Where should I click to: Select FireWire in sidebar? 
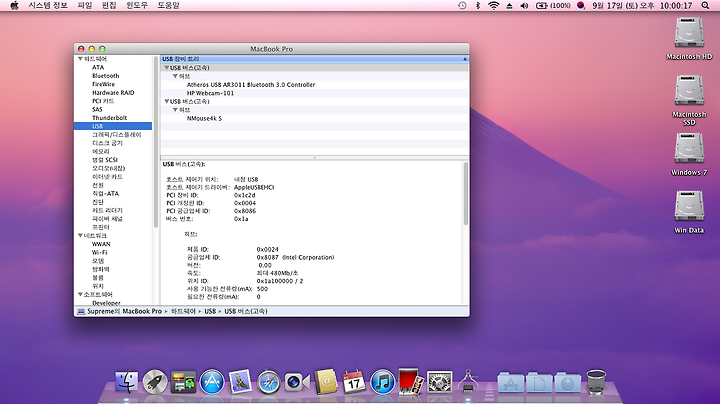[x=103, y=84]
